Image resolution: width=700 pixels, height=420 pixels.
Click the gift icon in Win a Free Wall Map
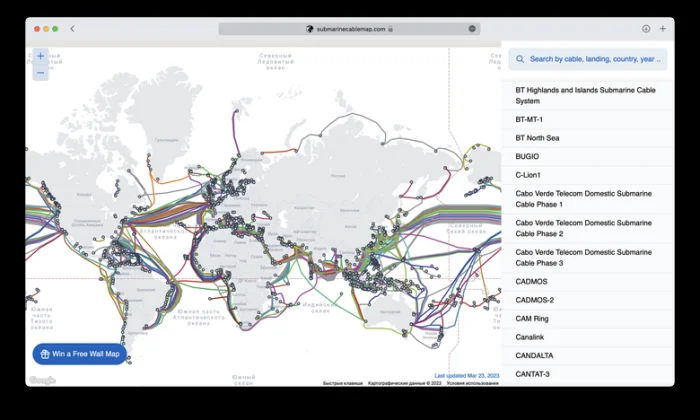click(45, 354)
